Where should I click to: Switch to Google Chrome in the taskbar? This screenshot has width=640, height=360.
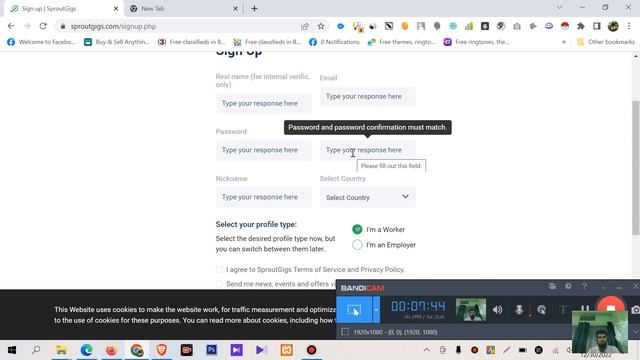tap(137, 350)
